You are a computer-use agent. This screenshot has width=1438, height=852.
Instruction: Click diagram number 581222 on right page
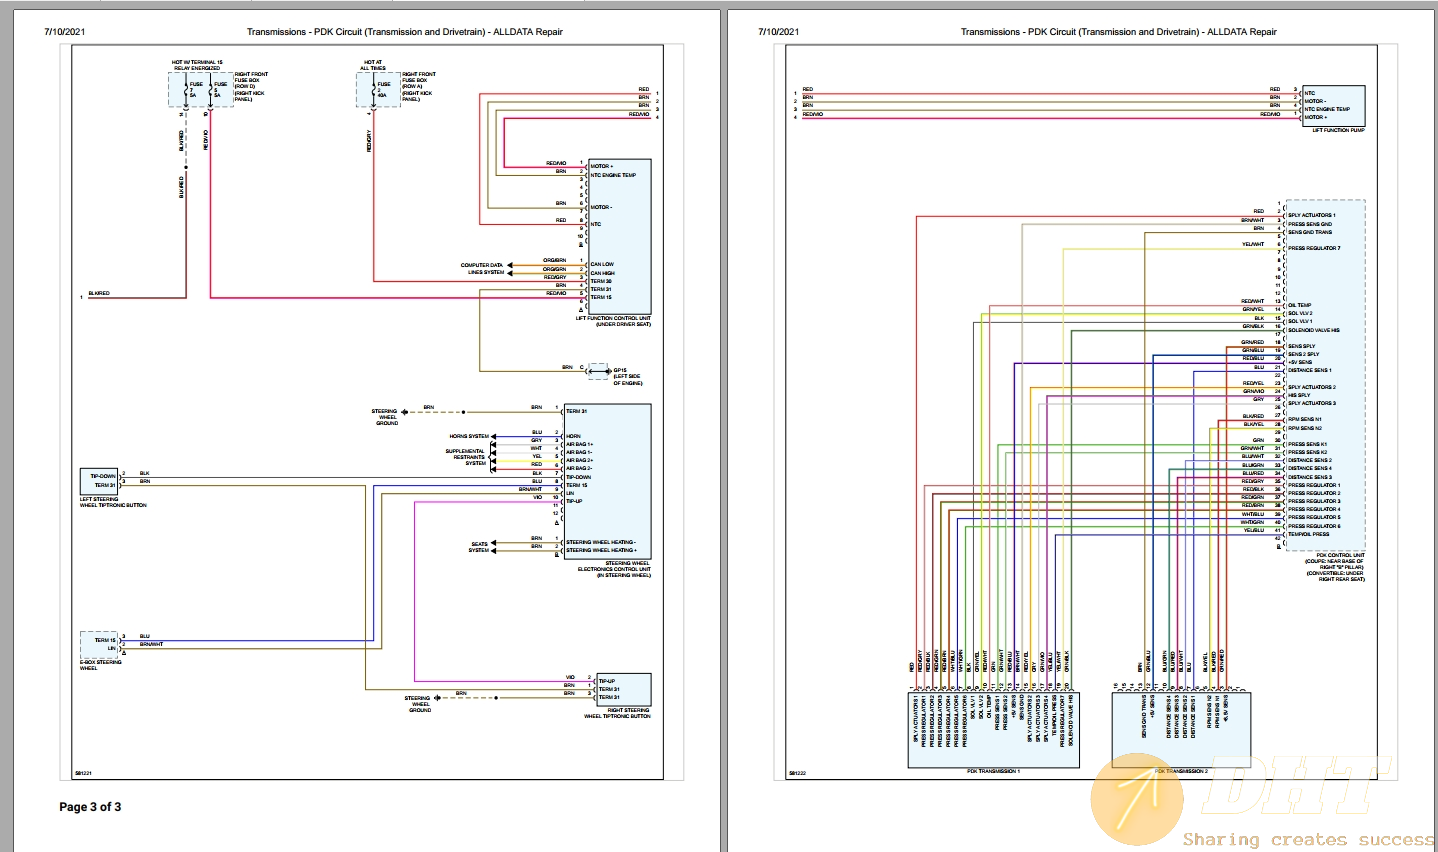coord(797,773)
